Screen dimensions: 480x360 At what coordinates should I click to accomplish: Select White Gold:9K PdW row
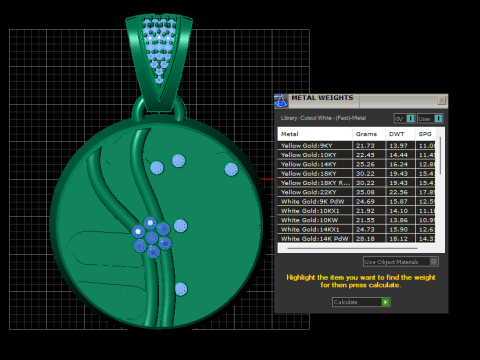pyautogui.click(x=356, y=202)
